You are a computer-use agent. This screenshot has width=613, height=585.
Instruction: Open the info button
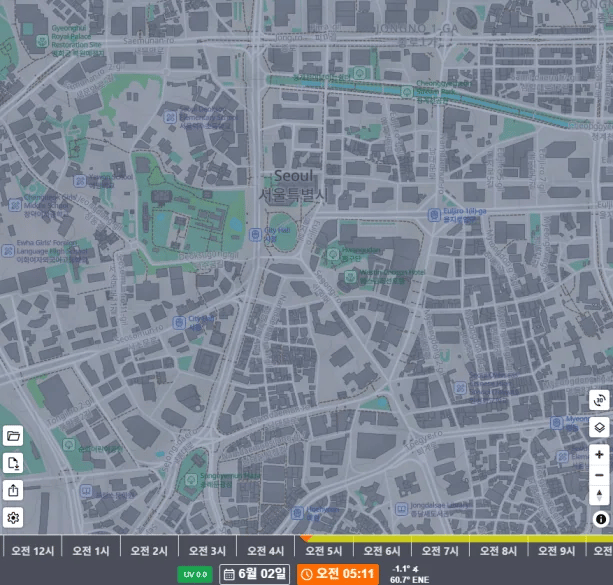coord(601,519)
